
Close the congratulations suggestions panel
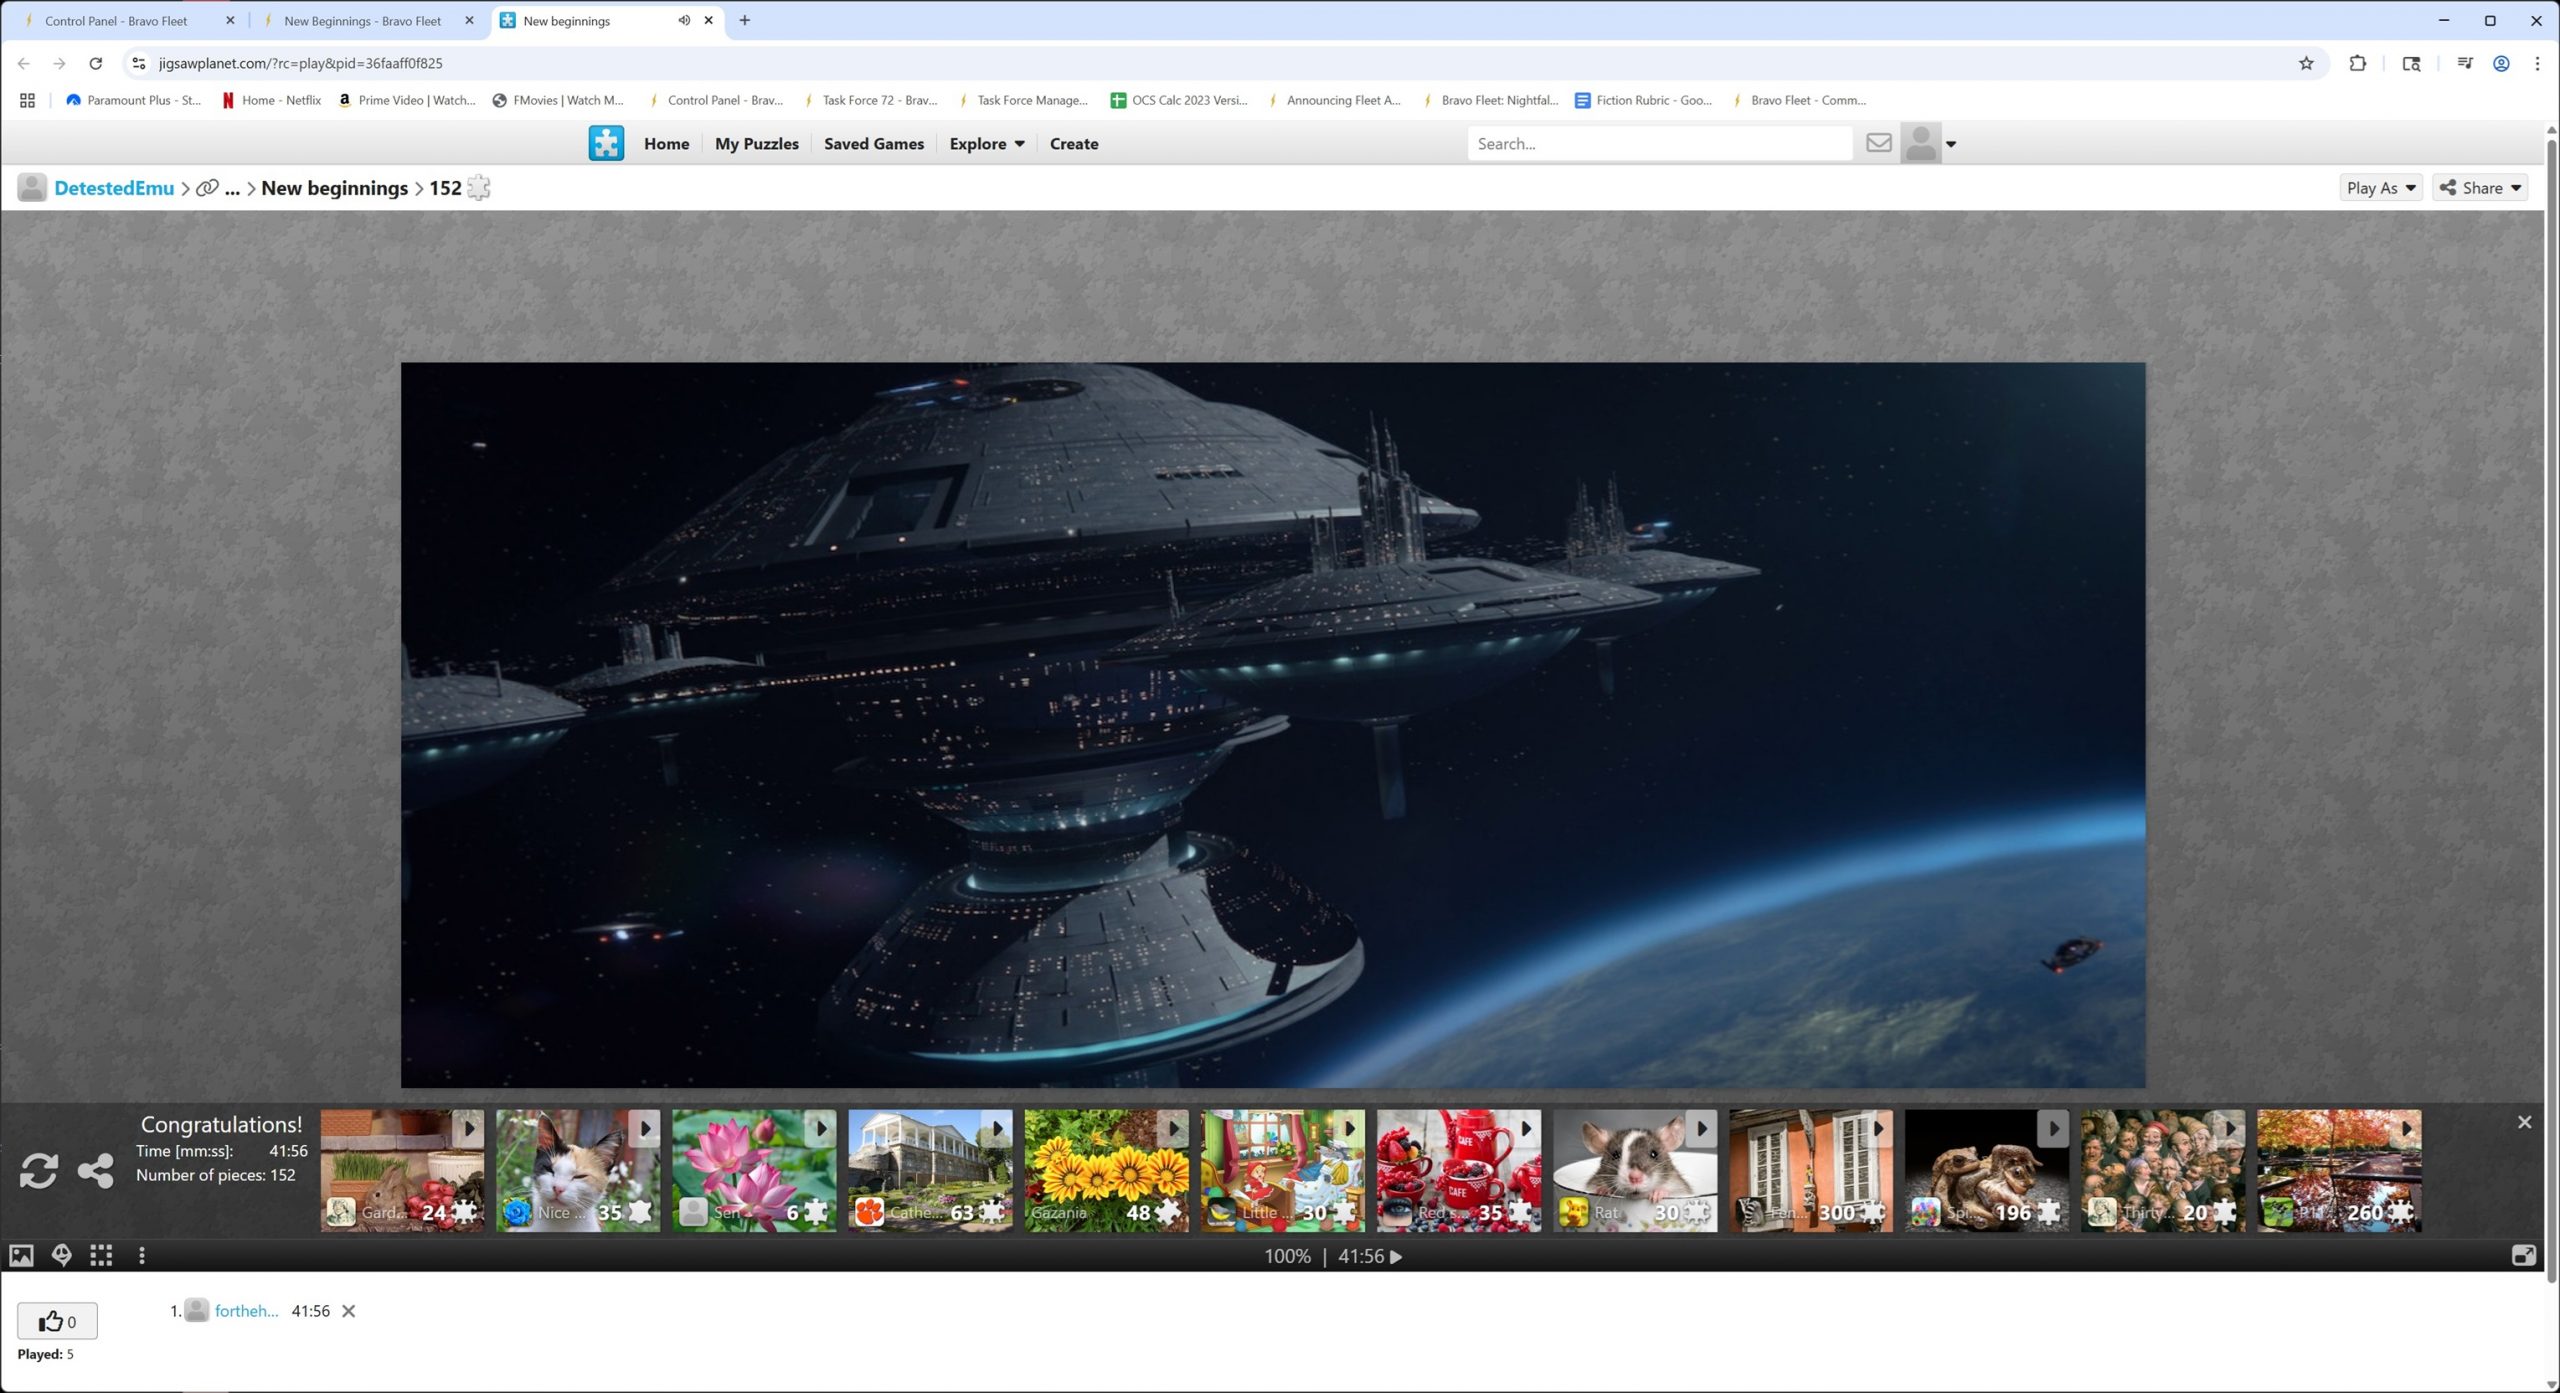2524,1122
